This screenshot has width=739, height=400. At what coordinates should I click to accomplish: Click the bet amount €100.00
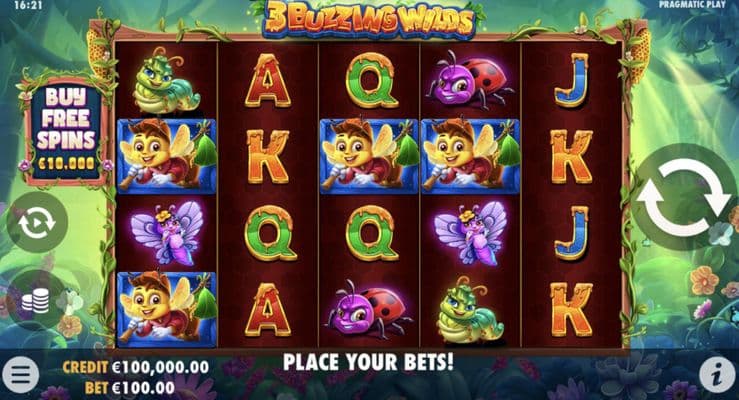click(143, 388)
